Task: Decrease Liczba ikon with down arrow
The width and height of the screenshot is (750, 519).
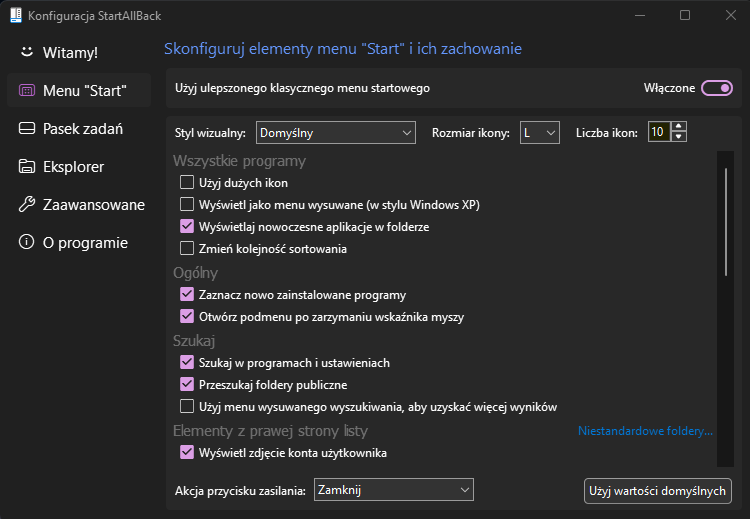Action: pos(678,136)
